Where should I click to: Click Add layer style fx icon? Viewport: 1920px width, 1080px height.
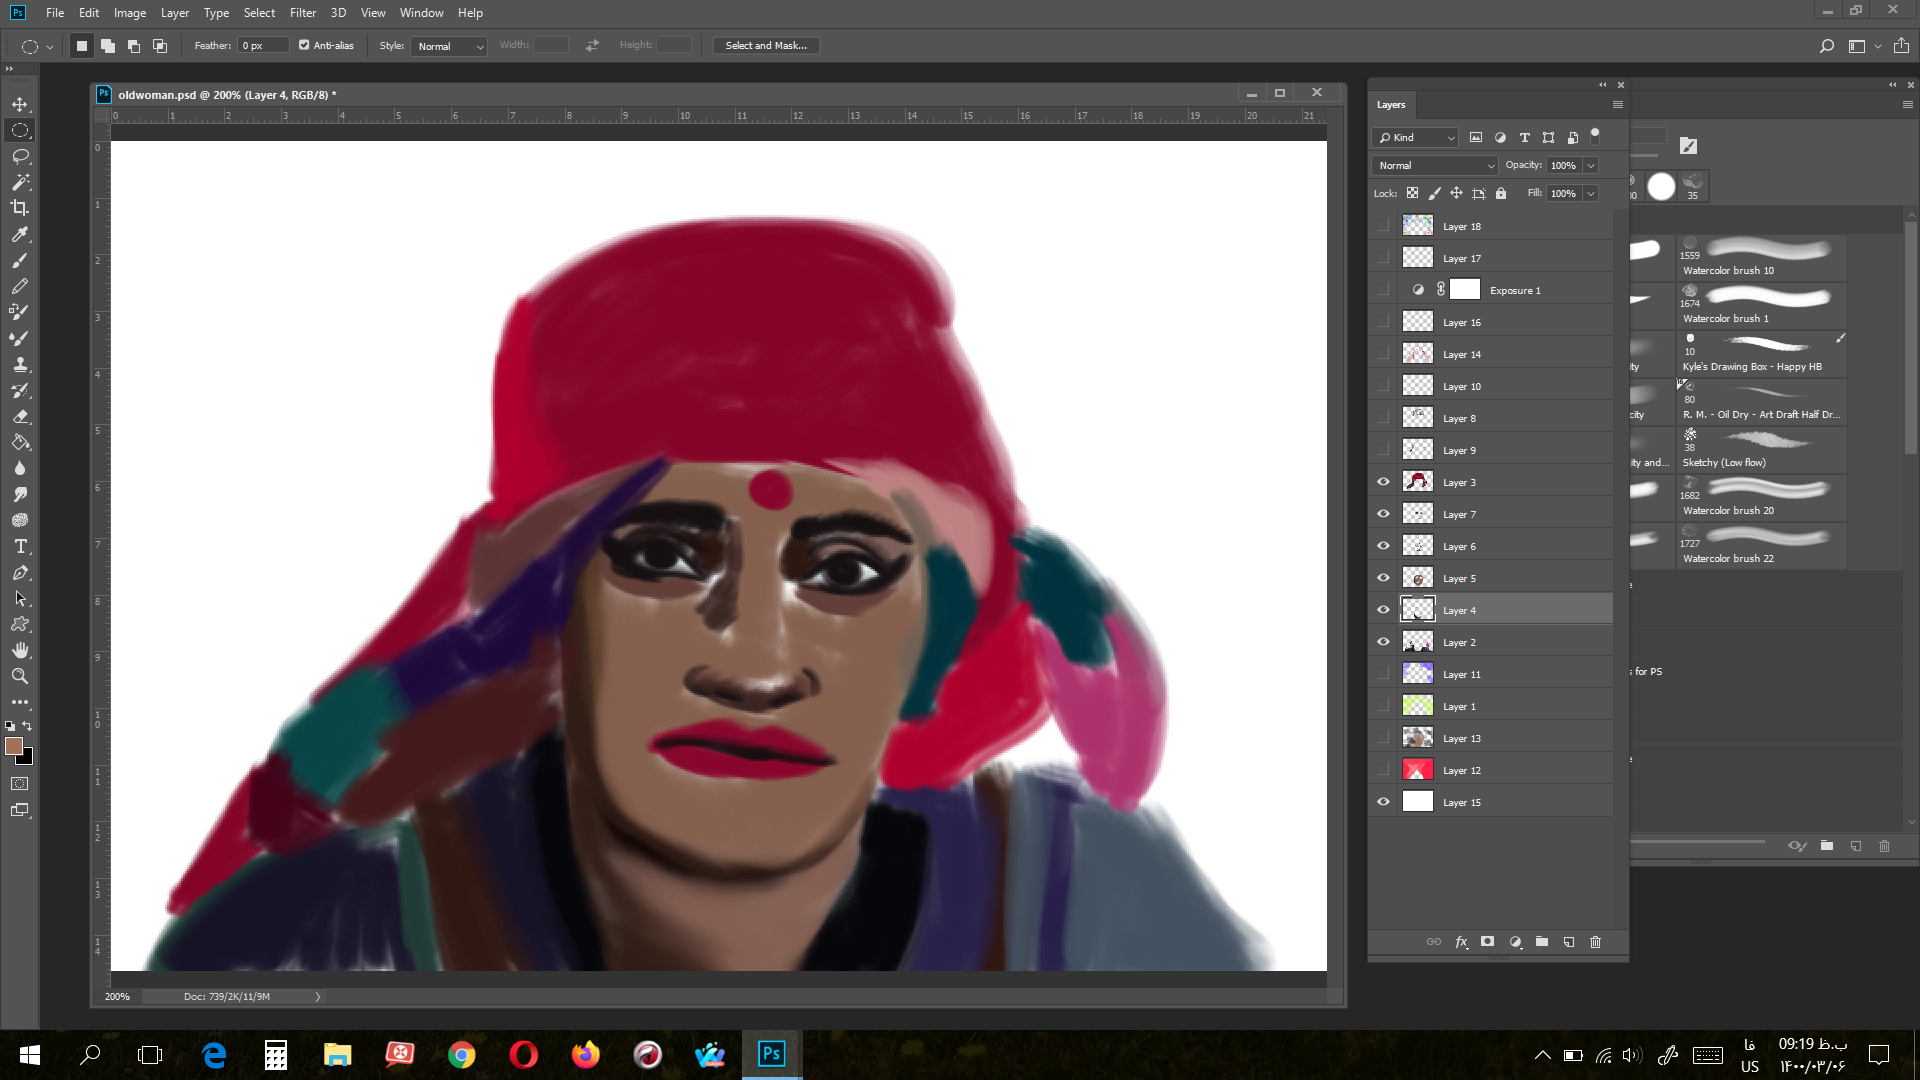(x=1461, y=942)
